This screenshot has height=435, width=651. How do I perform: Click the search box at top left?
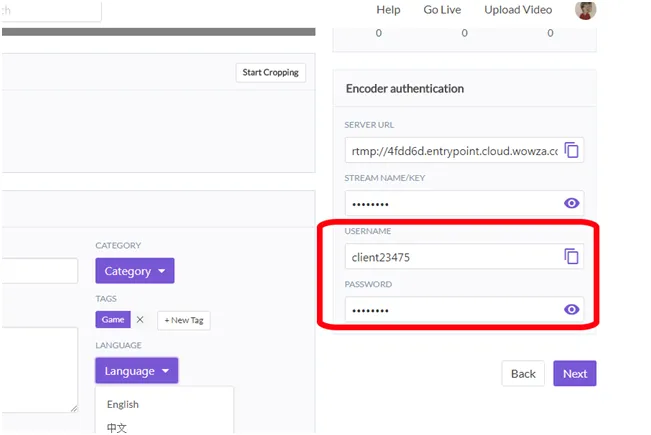tap(51, 10)
